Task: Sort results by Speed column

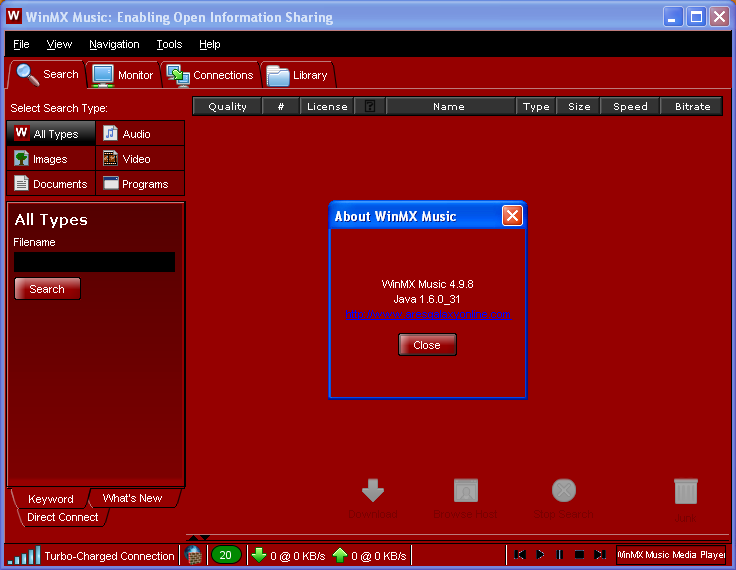Action: [x=630, y=107]
